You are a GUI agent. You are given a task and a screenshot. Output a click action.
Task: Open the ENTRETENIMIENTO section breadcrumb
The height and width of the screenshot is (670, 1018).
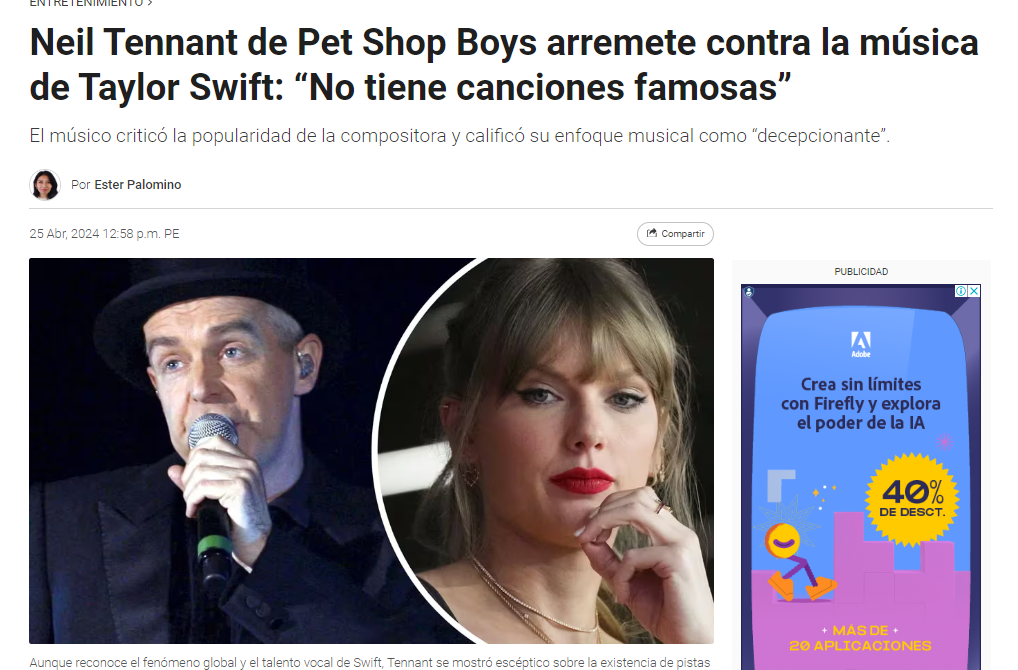86,3
